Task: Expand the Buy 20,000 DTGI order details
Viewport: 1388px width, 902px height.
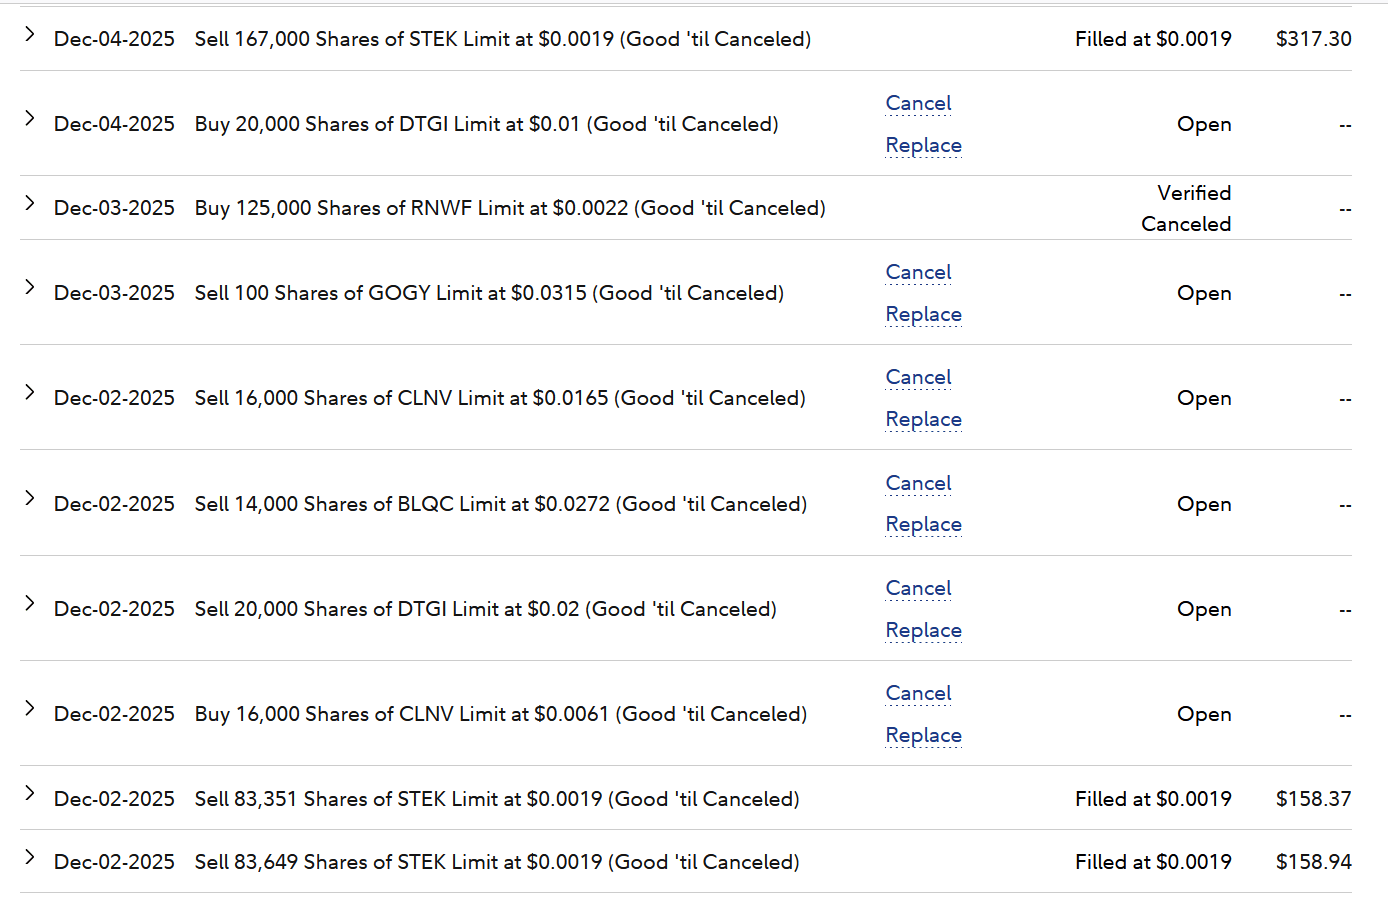Action: pos(30,119)
